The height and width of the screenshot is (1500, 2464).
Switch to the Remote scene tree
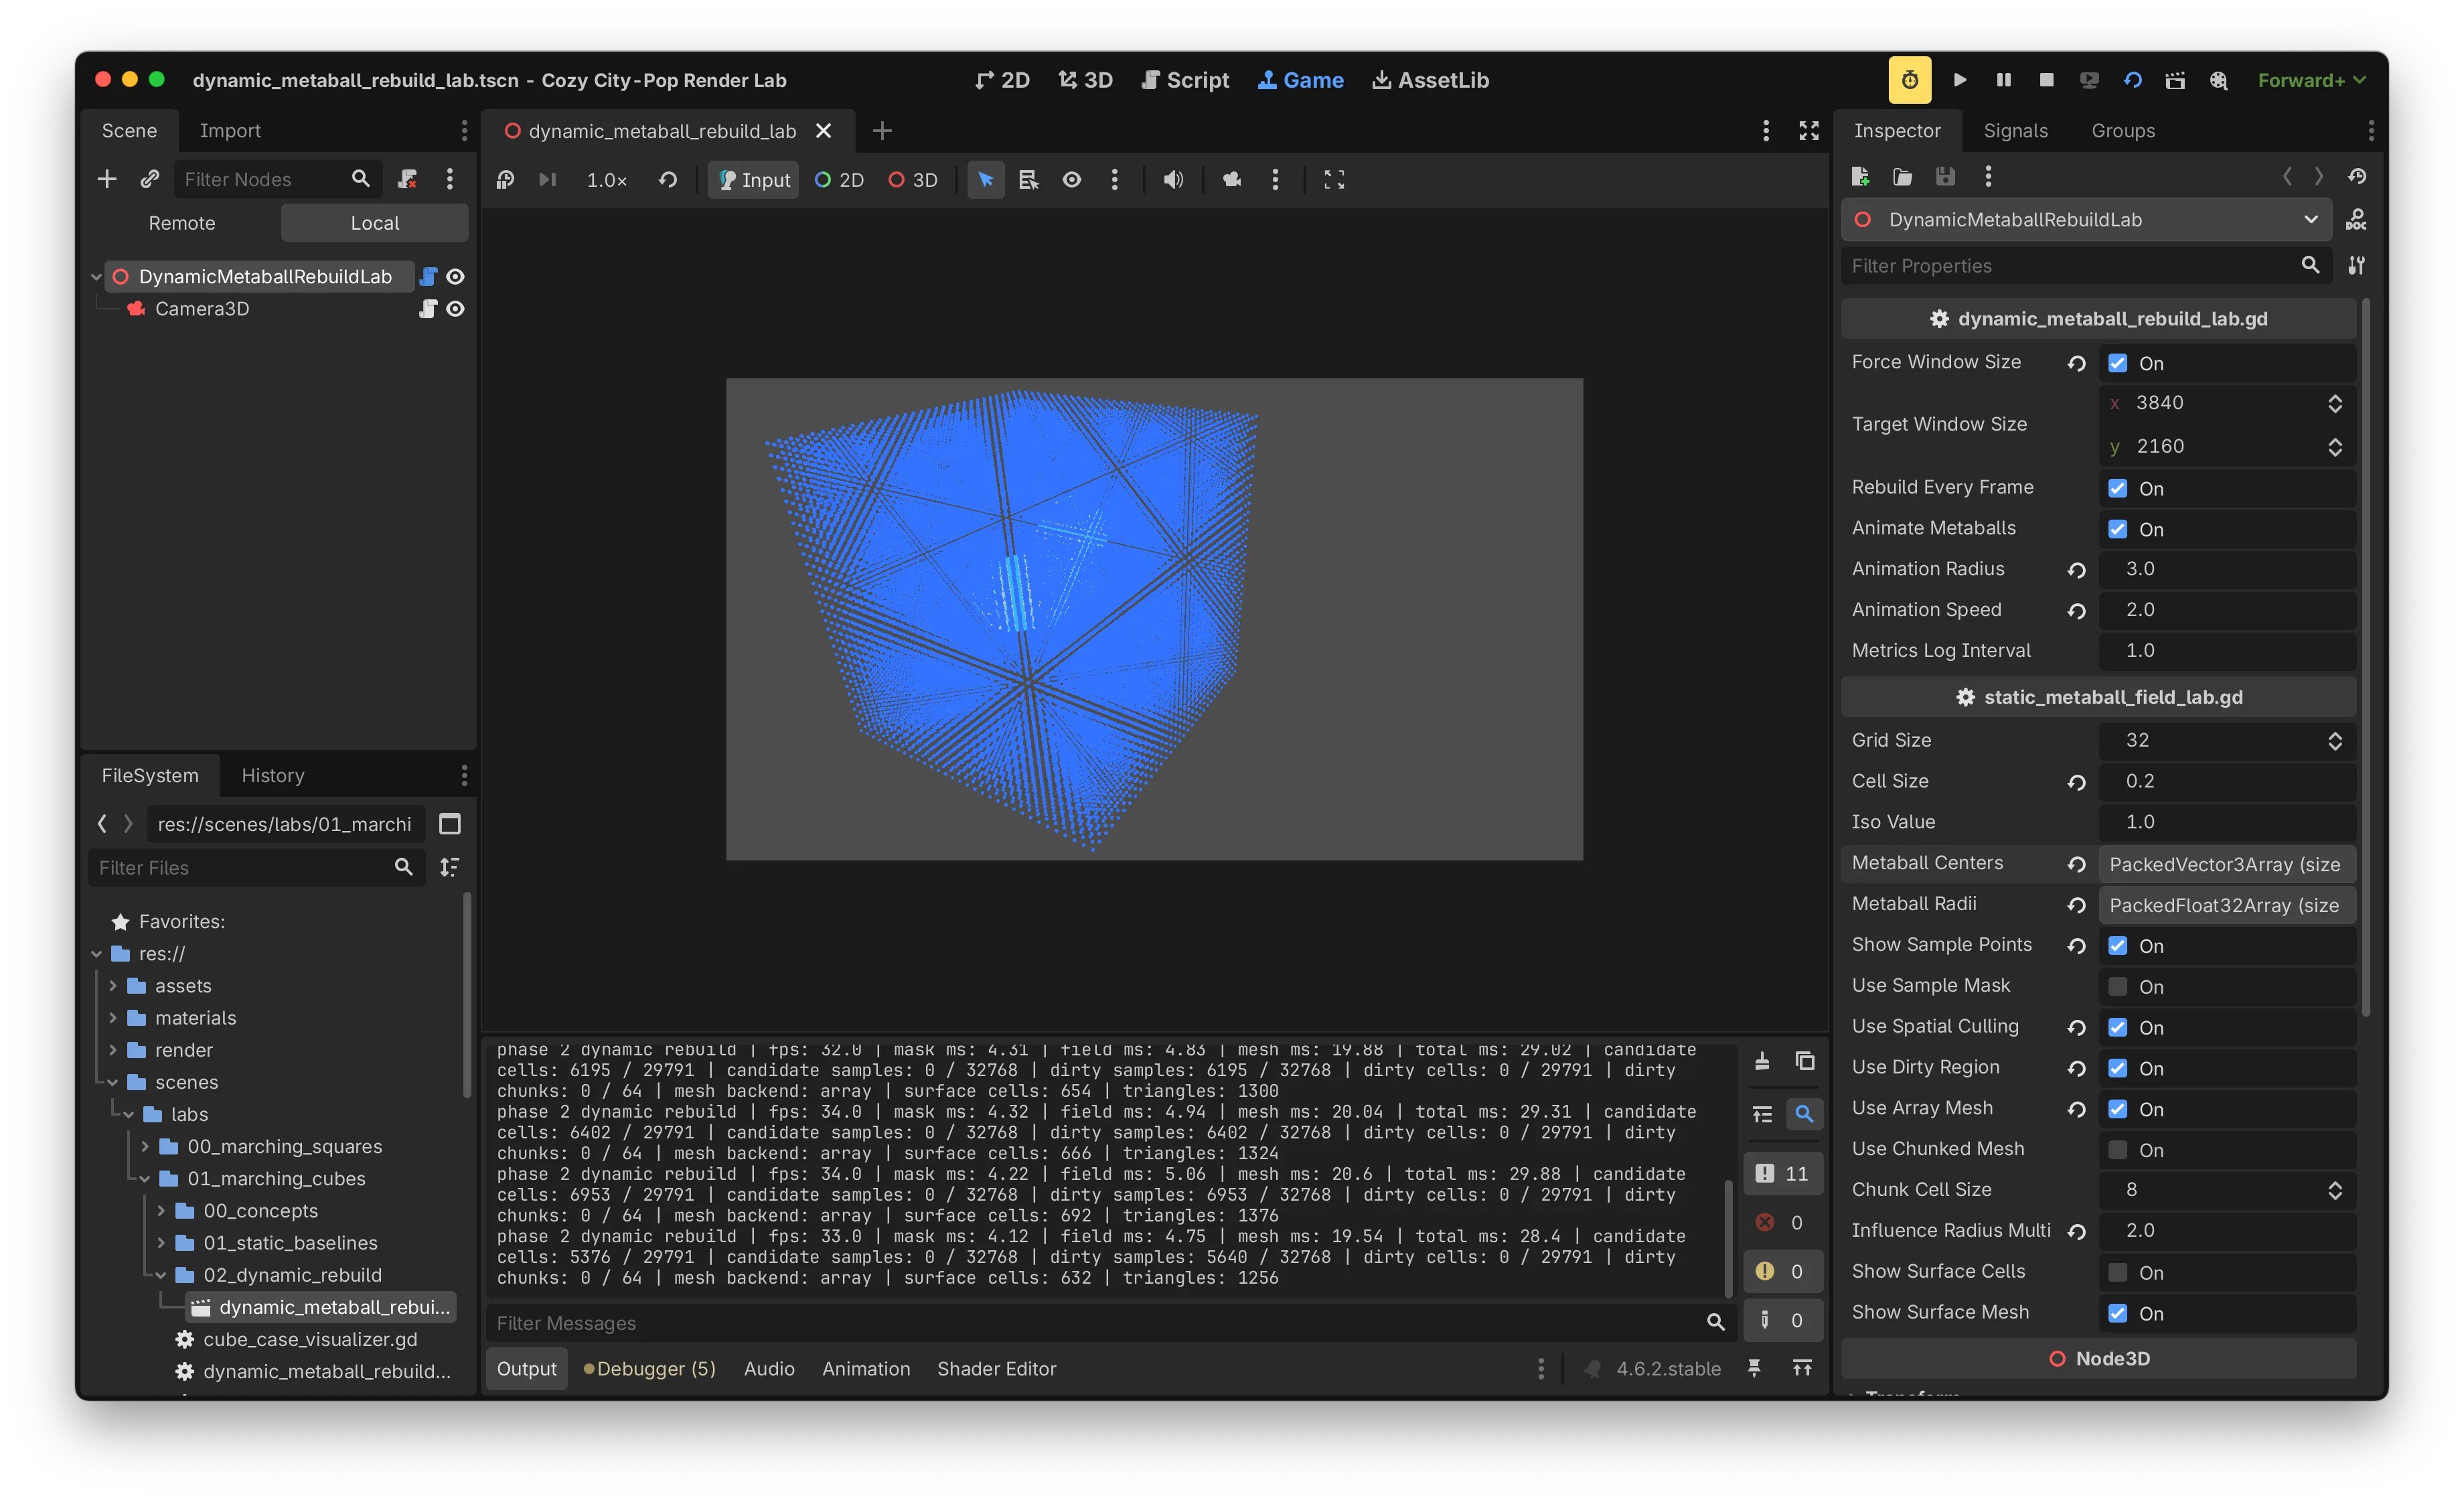tap(182, 223)
